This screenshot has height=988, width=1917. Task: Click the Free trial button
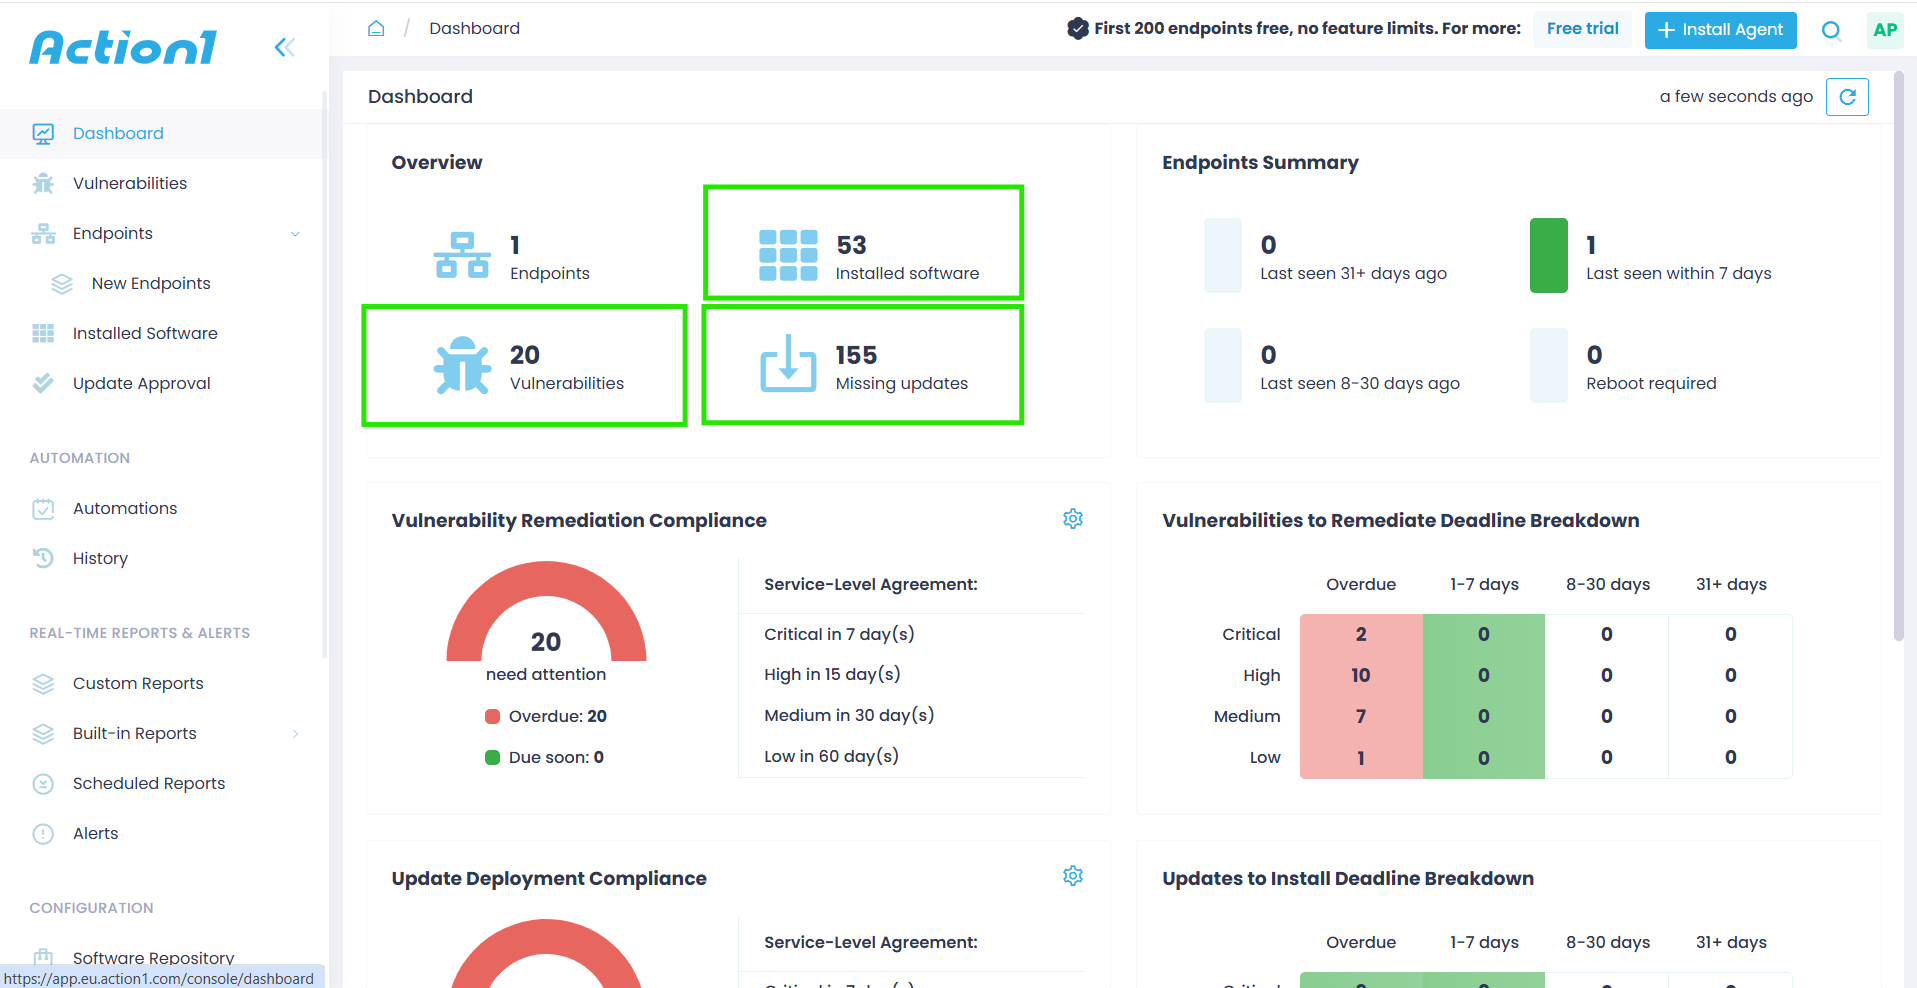coord(1581,29)
